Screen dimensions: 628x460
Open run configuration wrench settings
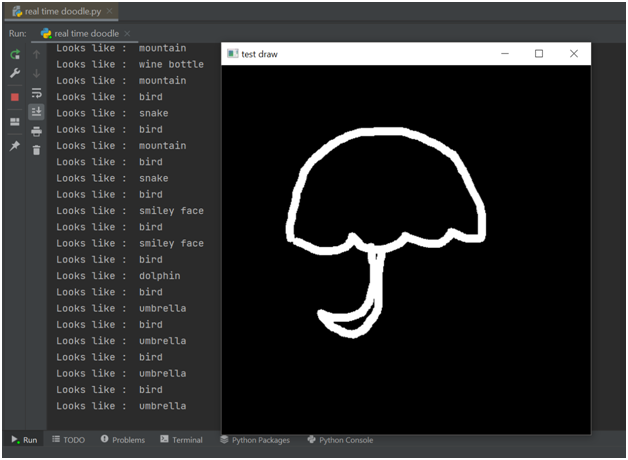click(x=15, y=73)
